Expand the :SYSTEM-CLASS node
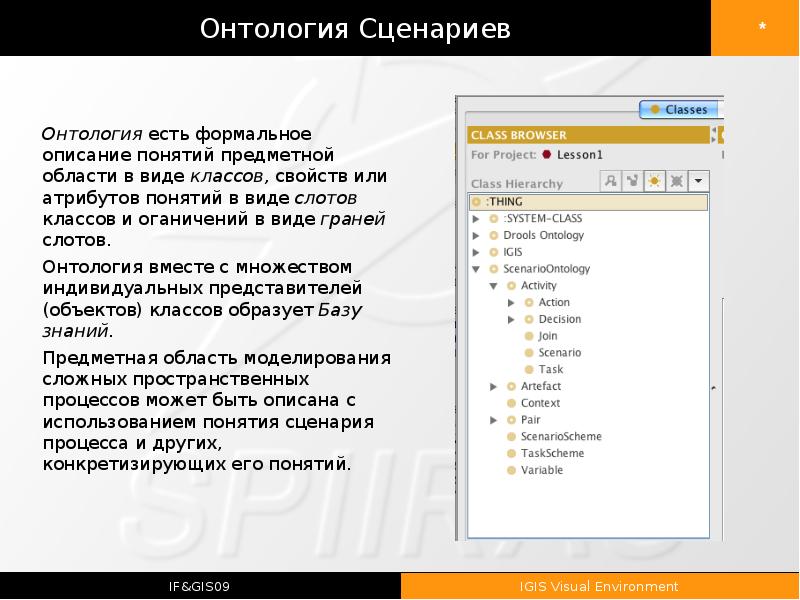This screenshot has width=800, height=600. [x=476, y=219]
